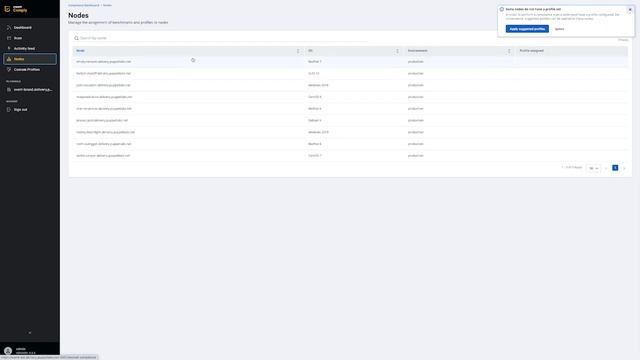Screen dimensions: 640x360
Task: Click the Activity feed sidebar icon
Action: [x=9, y=48]
